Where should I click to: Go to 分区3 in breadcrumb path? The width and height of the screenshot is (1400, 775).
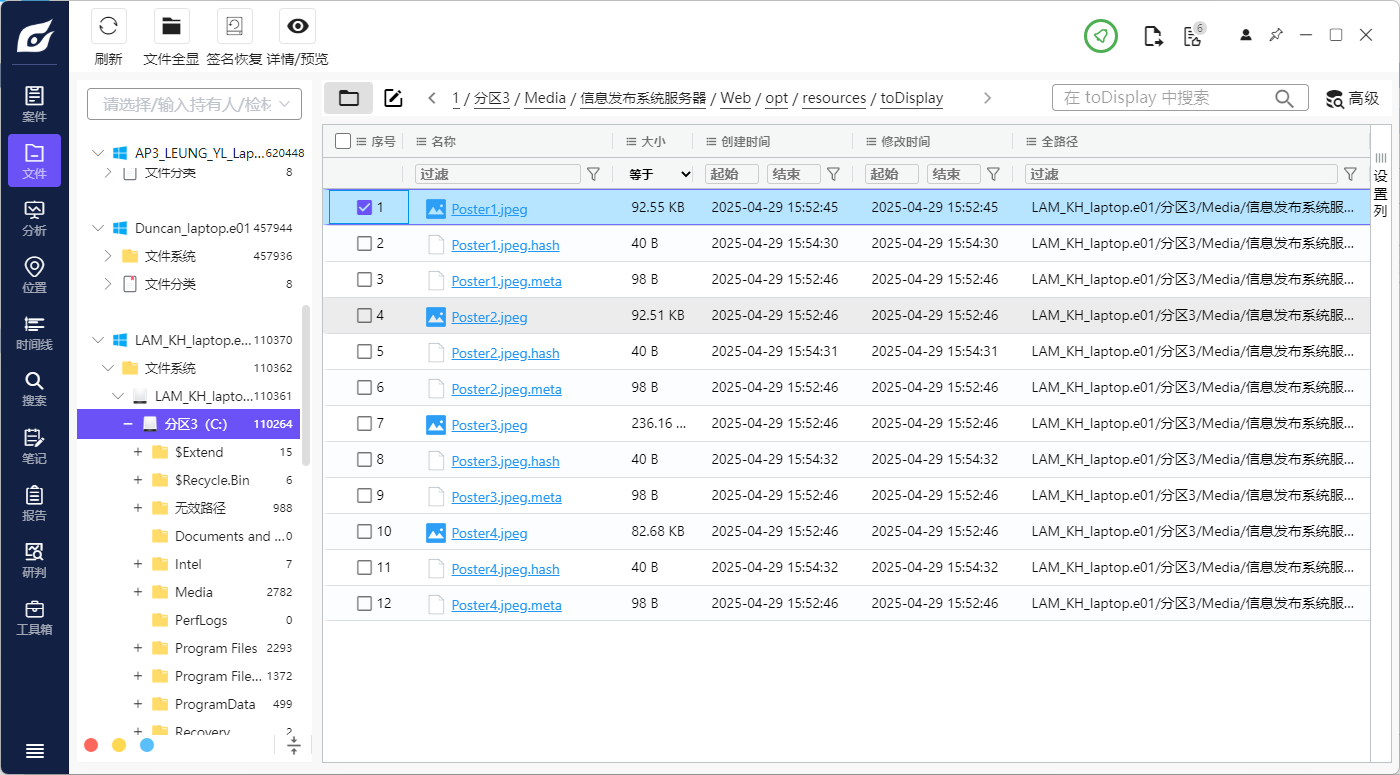pos(492,98)
